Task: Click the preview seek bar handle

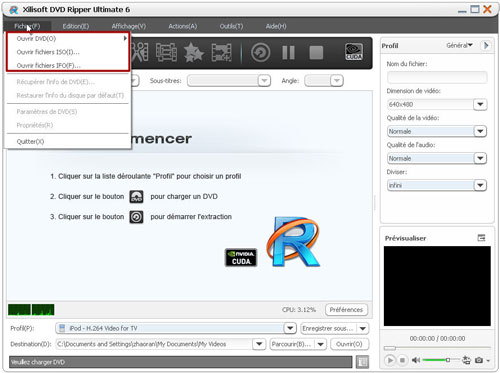Action: point(390,348)
